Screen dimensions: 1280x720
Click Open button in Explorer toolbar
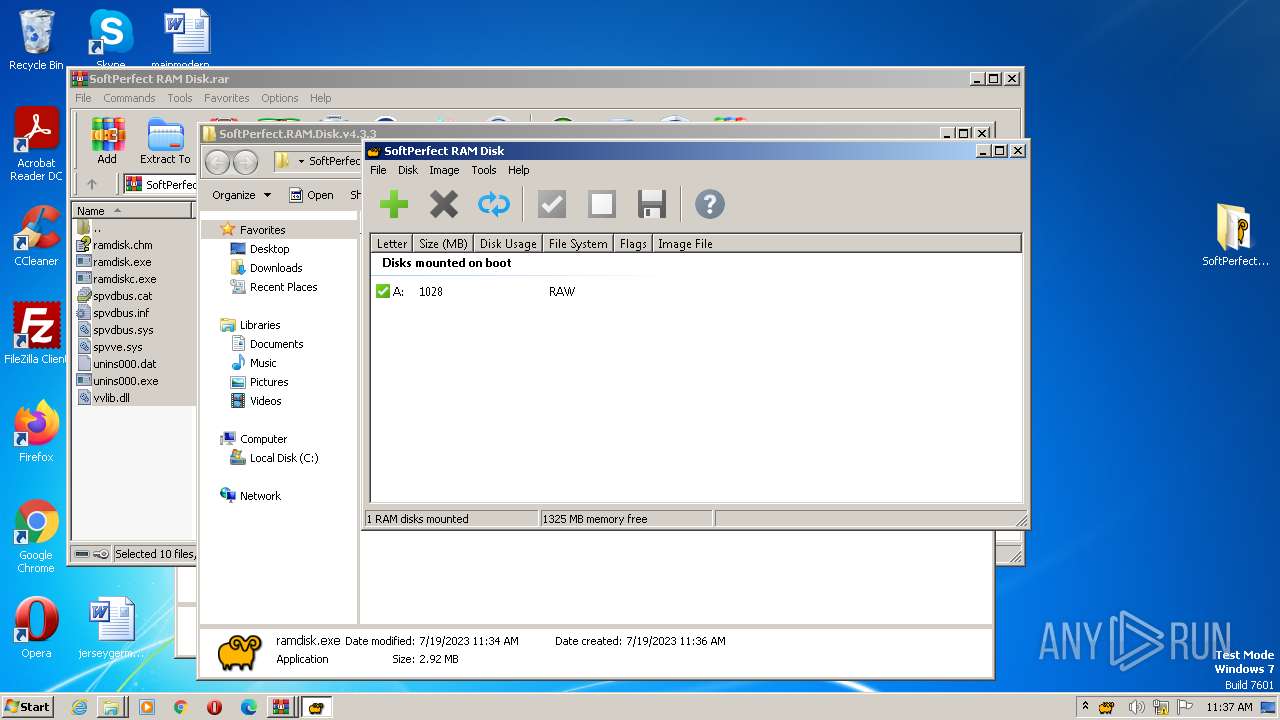(311, 195)
